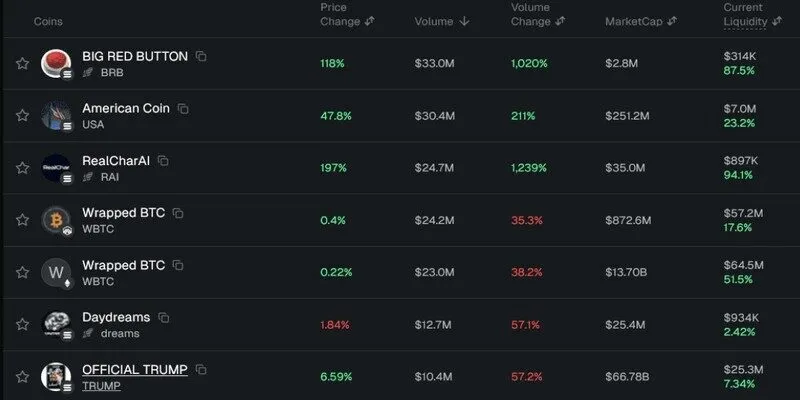The image size is (800, 400).
Task: Open BIG RED BUTTON coin name
Action: click(135, 56)
